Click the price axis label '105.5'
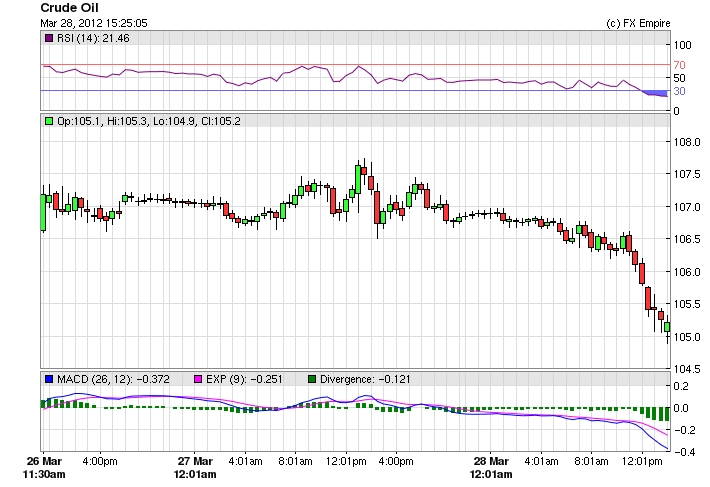 point(687,304)
